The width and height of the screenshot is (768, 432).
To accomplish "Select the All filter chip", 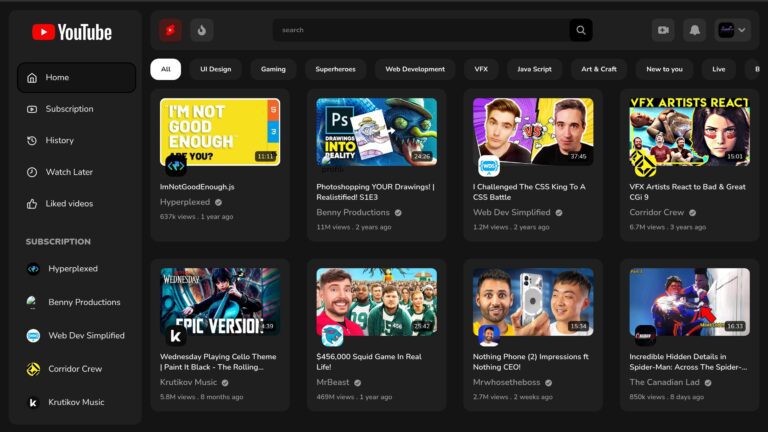I will pyautogui.click(x=166, y=69).
